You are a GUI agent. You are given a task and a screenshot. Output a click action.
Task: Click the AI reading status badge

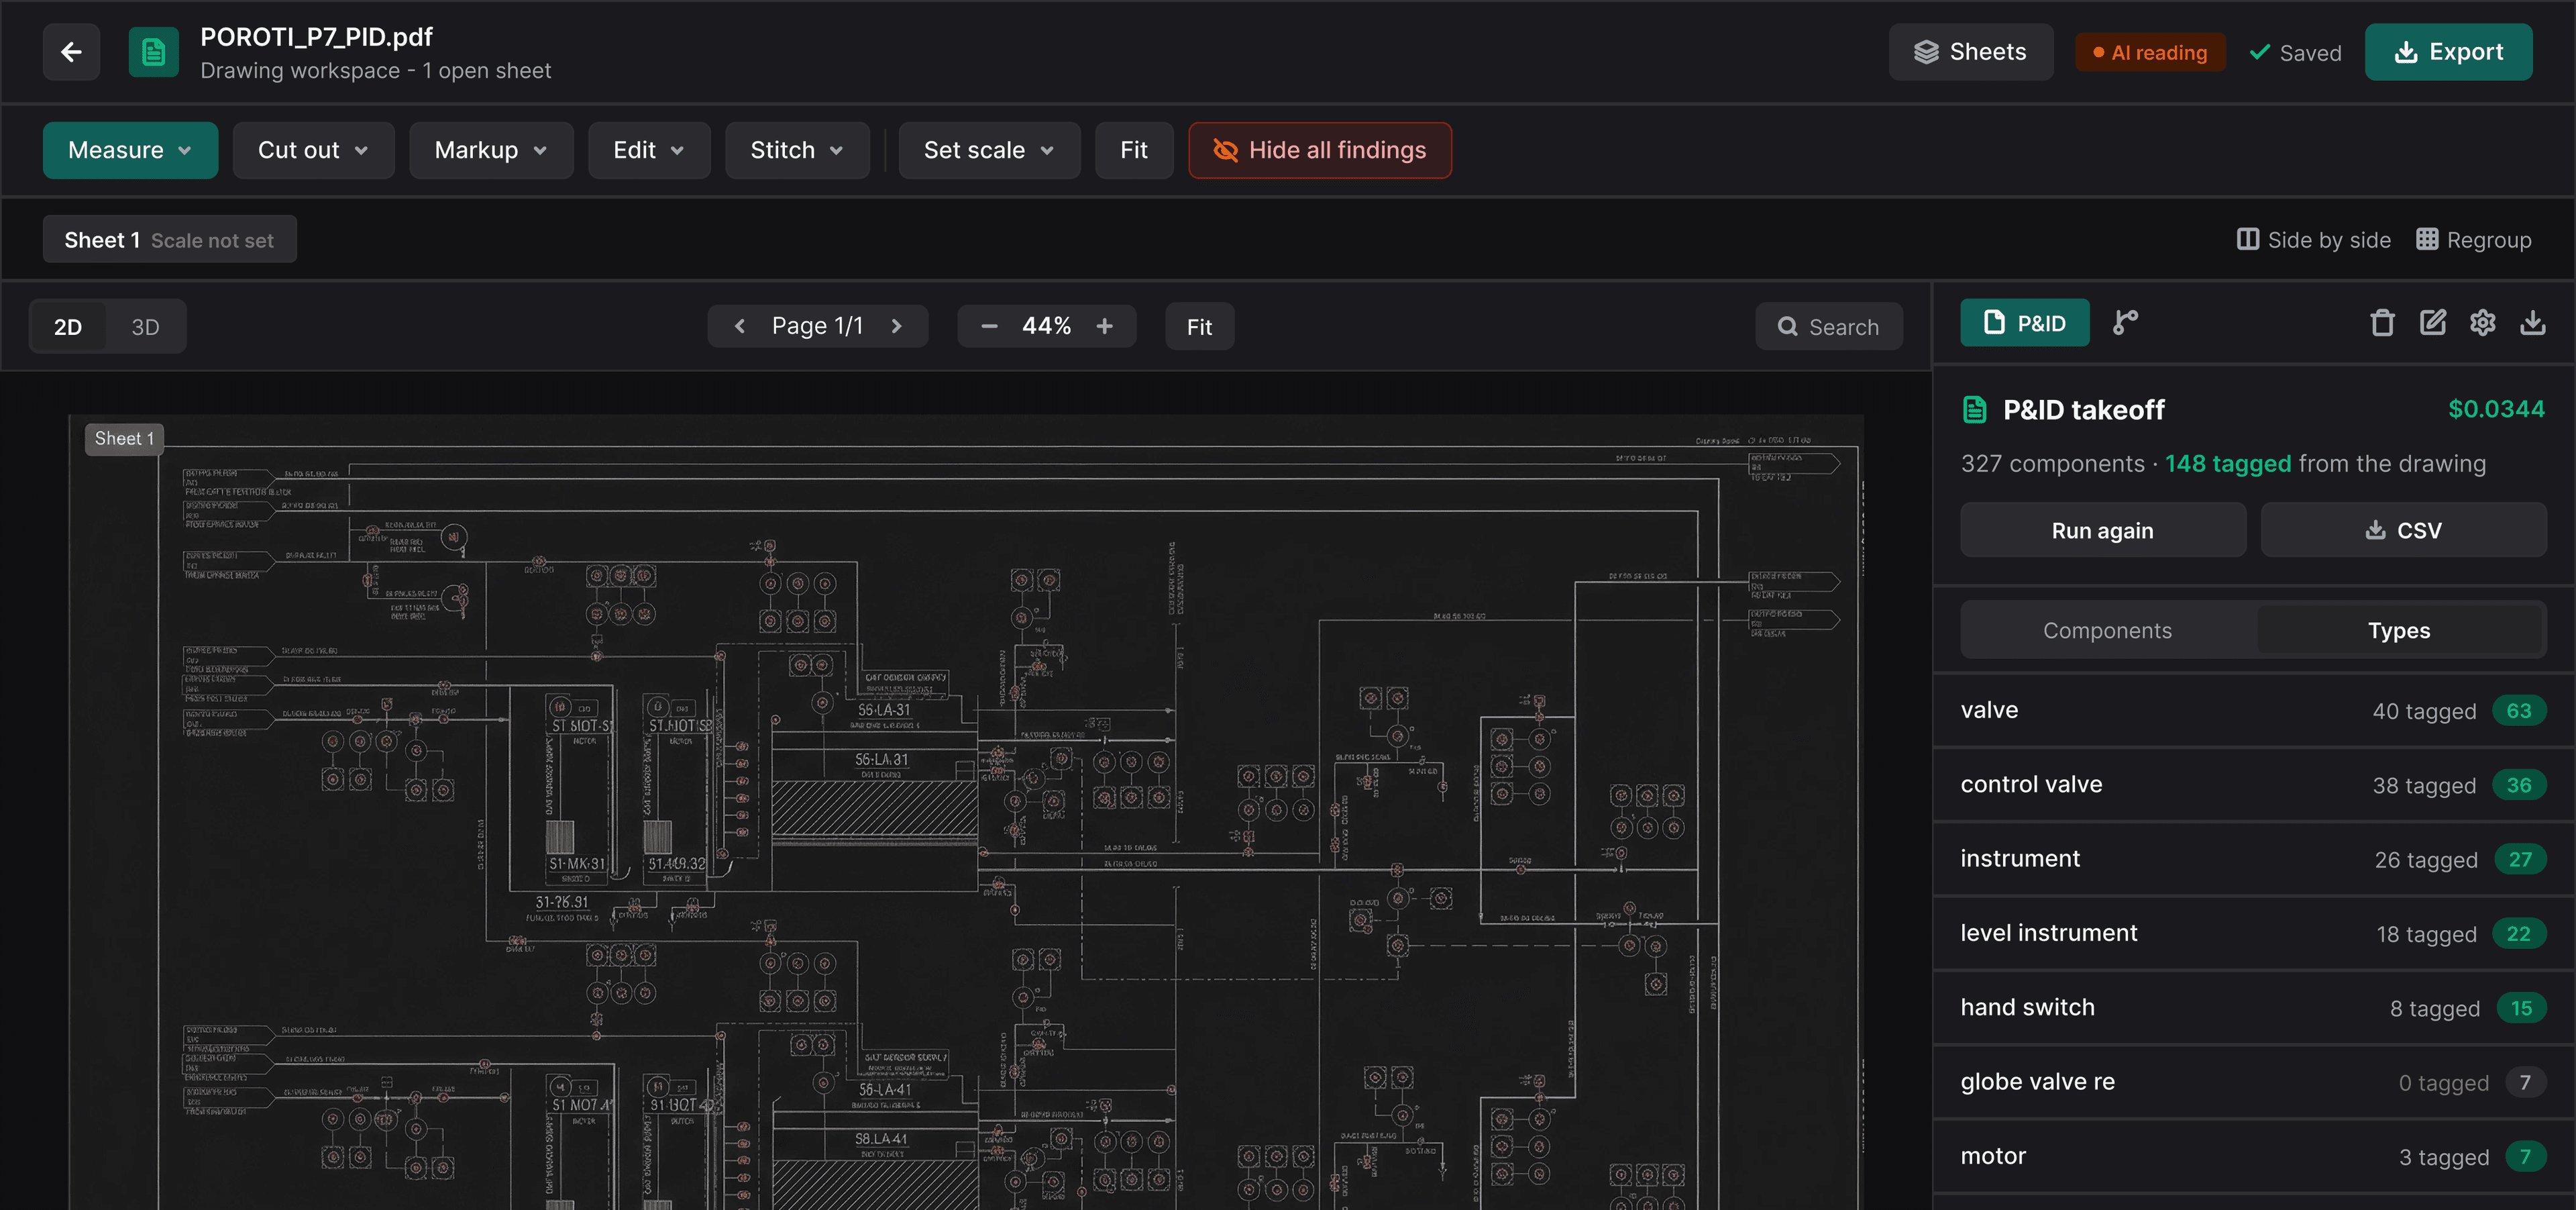pyautogui.click(x=2150, y=53)
